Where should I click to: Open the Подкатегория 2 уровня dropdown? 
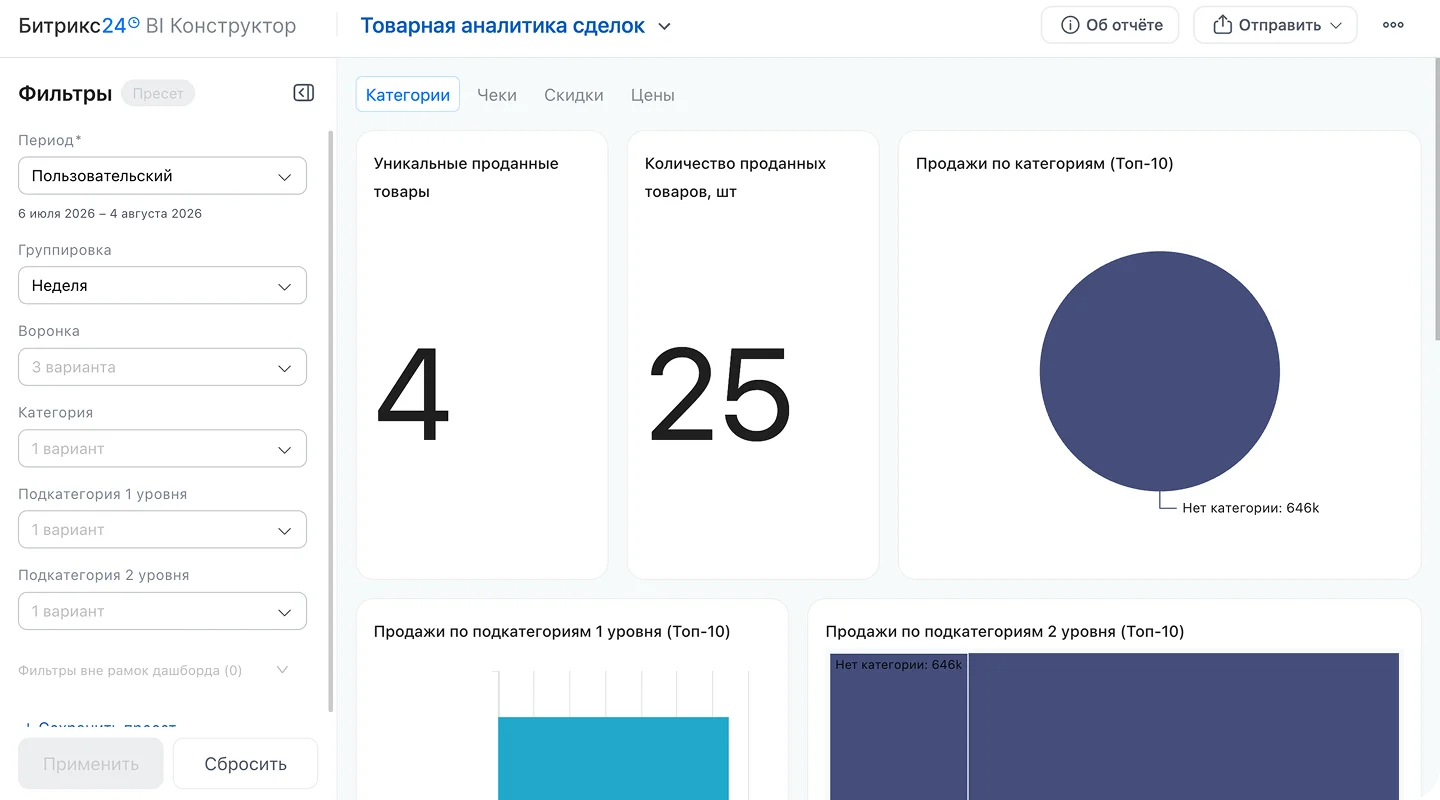(162, 611)
